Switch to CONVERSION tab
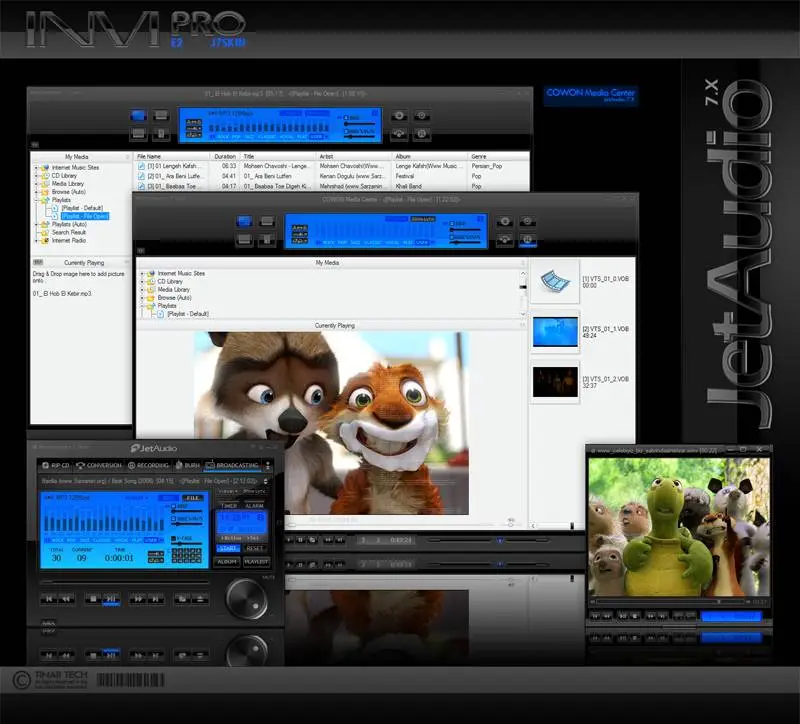The image size is (800, 724). tap(99, 465)
